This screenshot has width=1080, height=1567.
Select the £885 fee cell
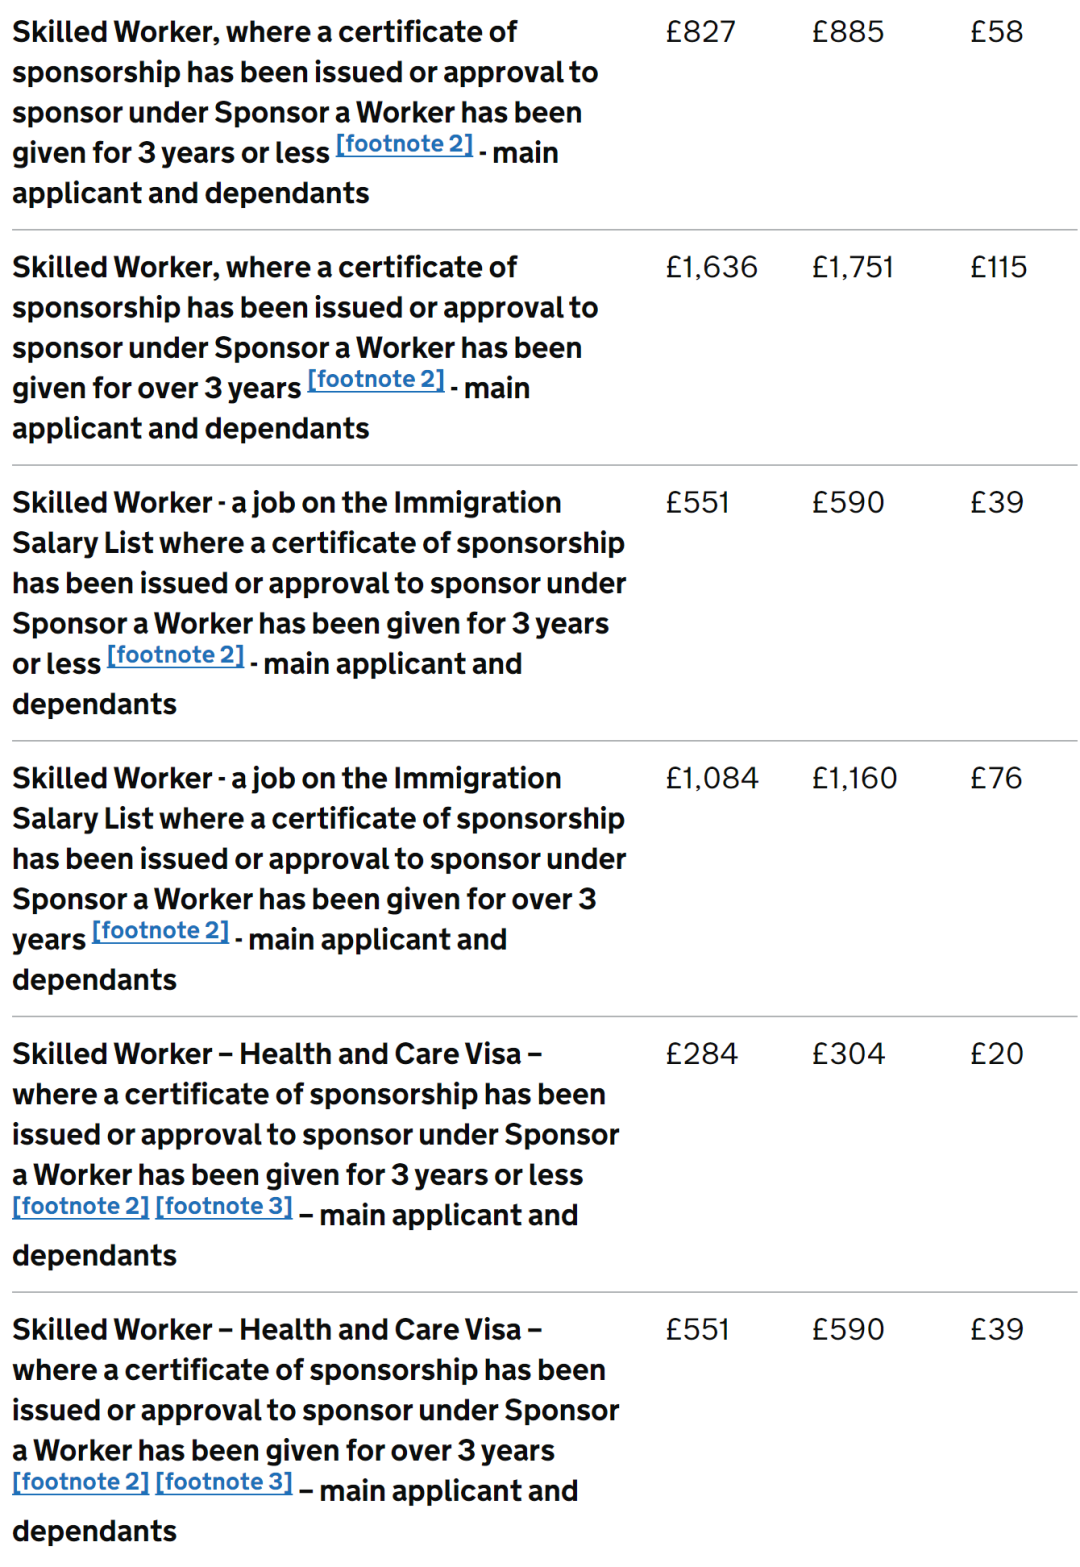tap(848, 32)
